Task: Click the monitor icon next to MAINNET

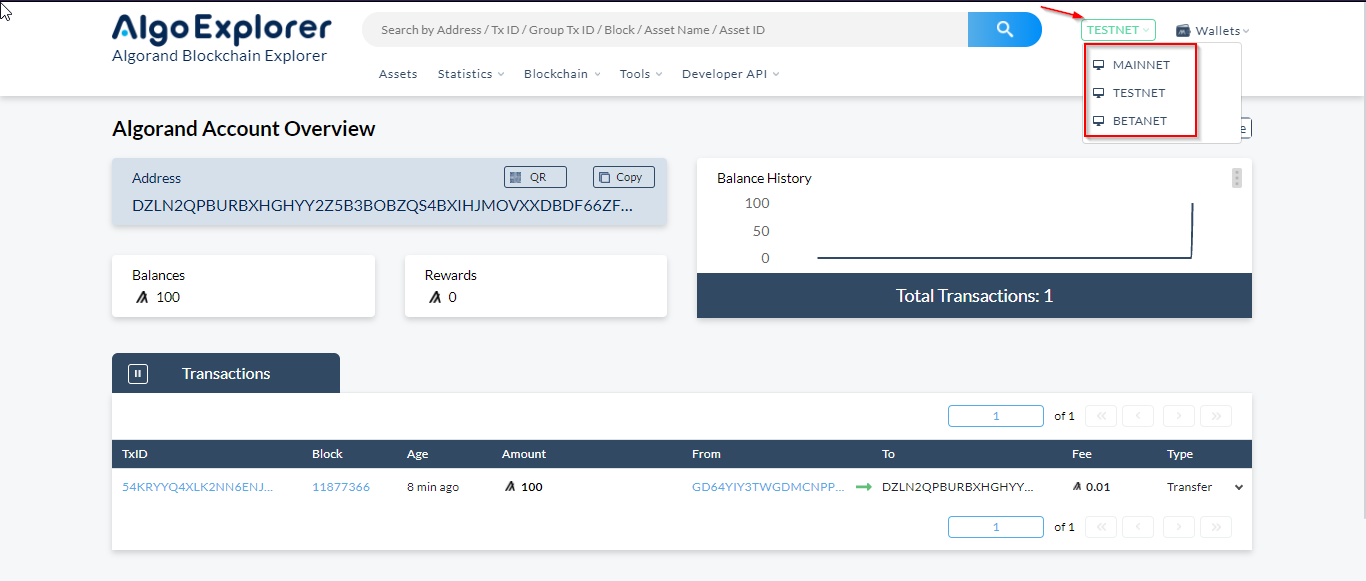Action: click(1100, 63)
